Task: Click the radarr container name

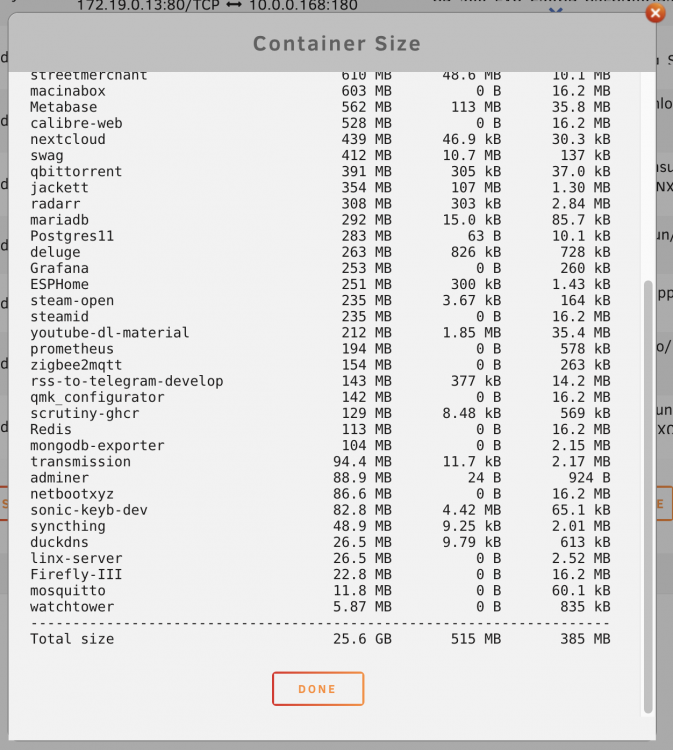Action: point(55,204)
